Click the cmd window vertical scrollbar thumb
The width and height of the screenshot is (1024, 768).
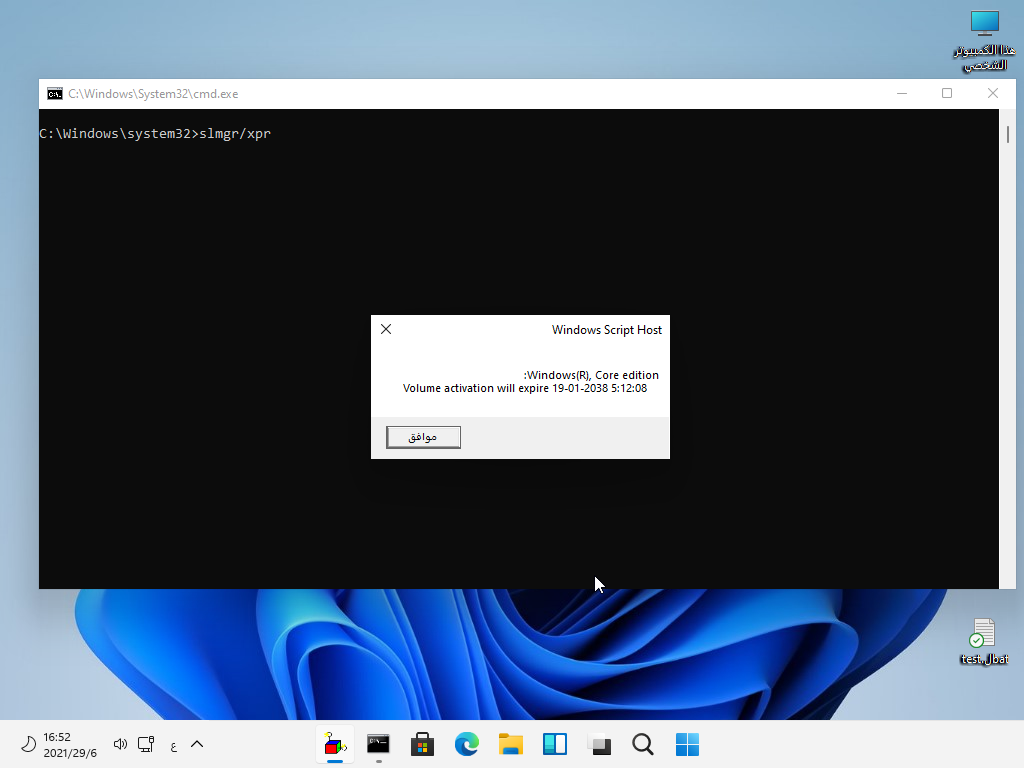click(1008, 134)
